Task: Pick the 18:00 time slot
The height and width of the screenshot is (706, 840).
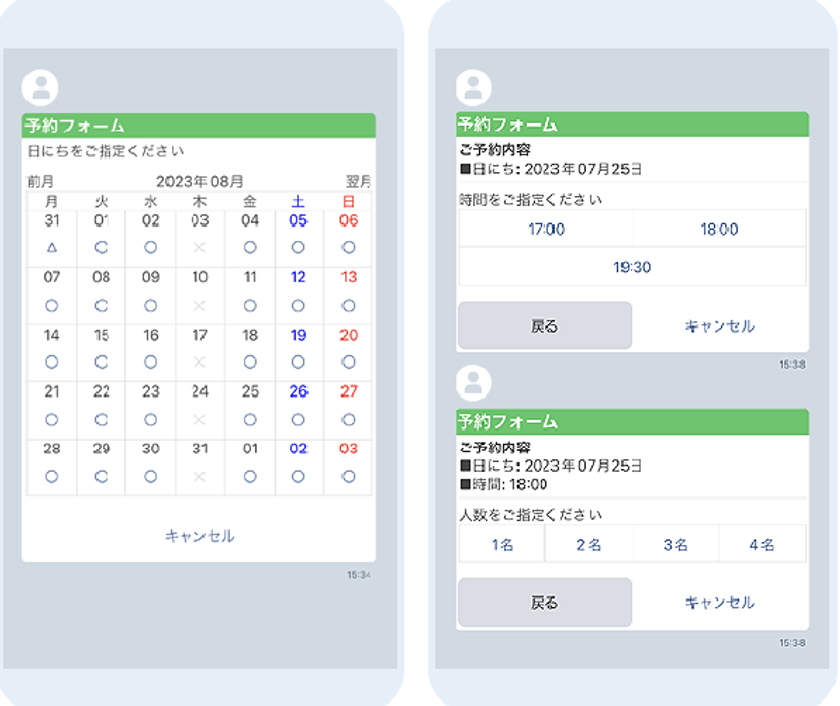Action: 719,229
